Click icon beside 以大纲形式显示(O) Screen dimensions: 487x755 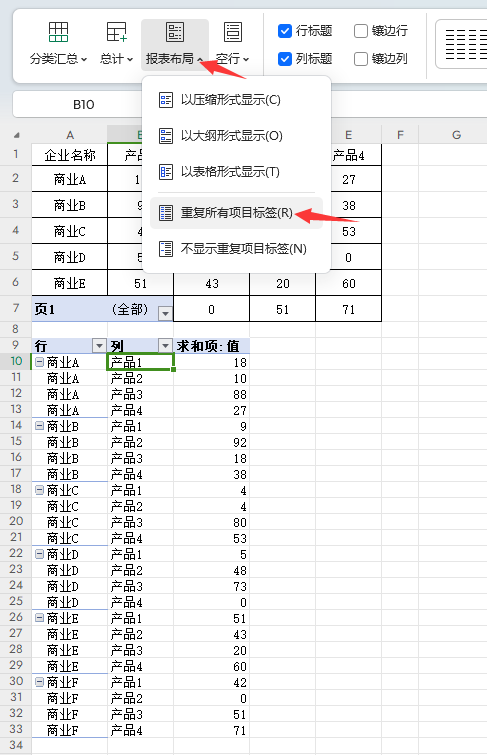pos(166,136)
